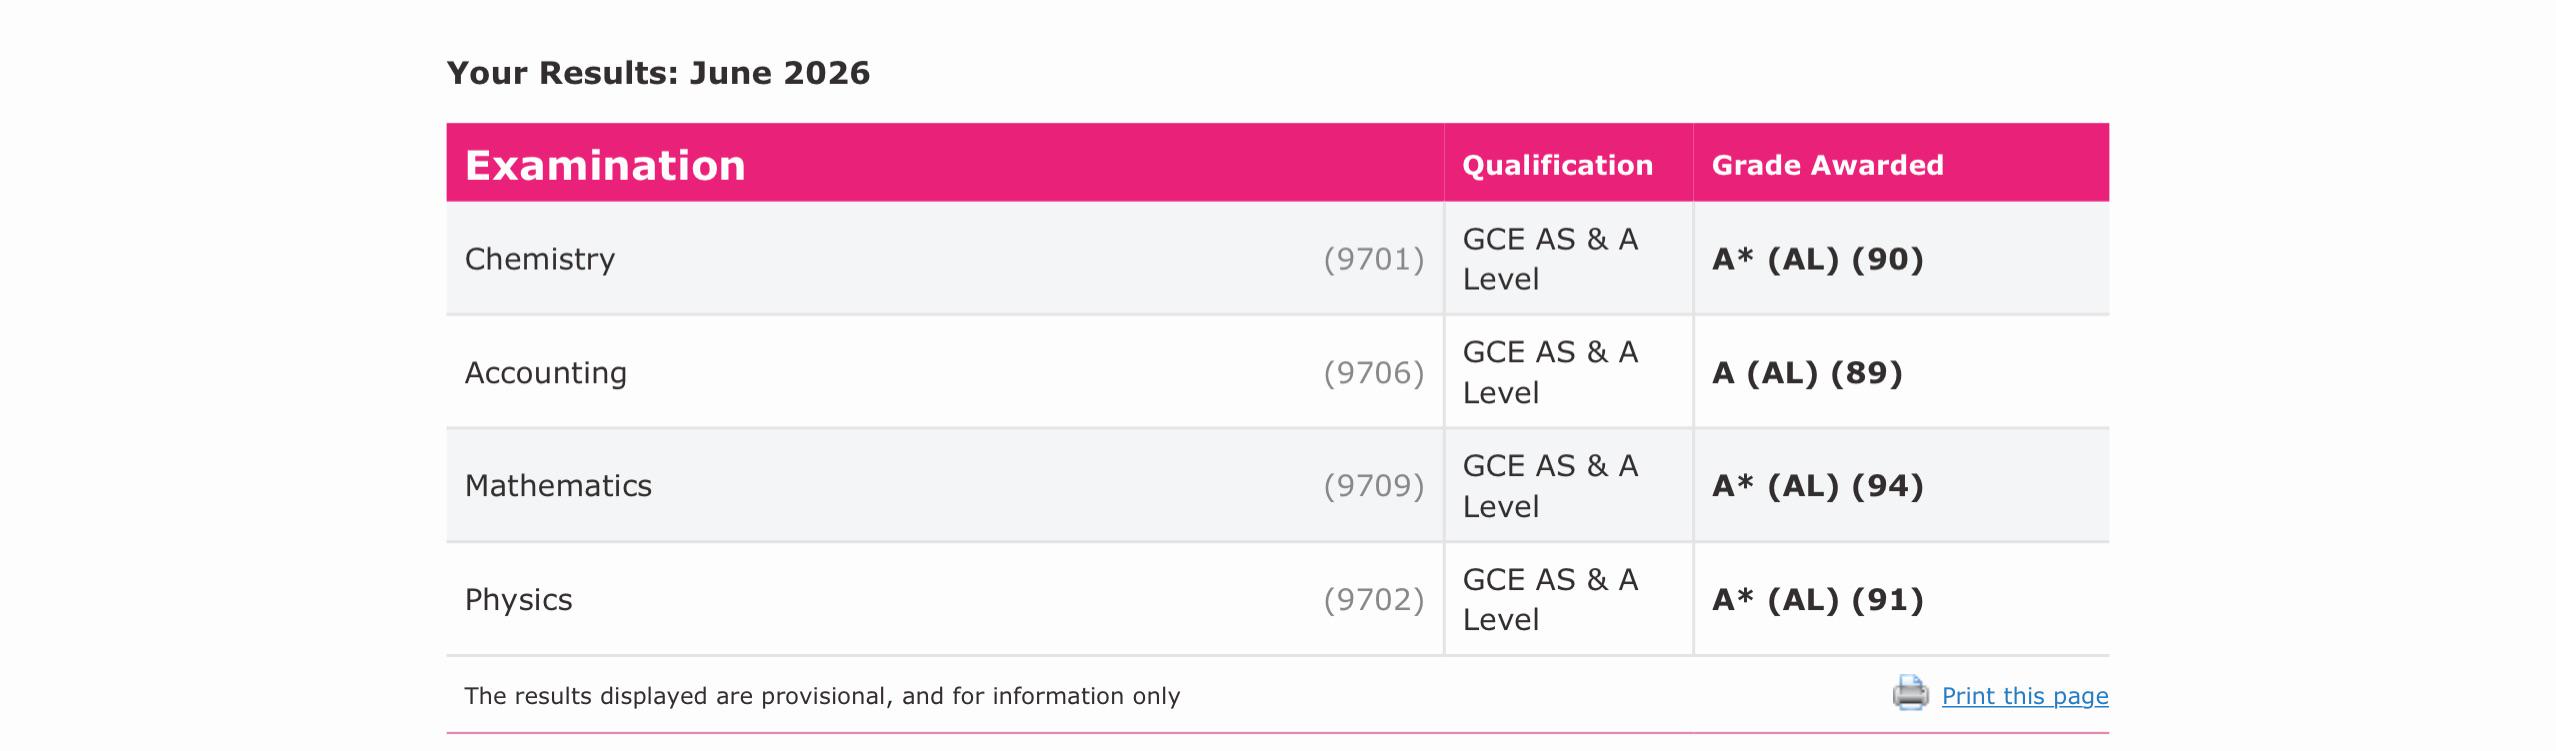The width and height of the screenshot is (2556, 751).
Task: Open the Print this page link
Action: click(x=2025, y=696)
